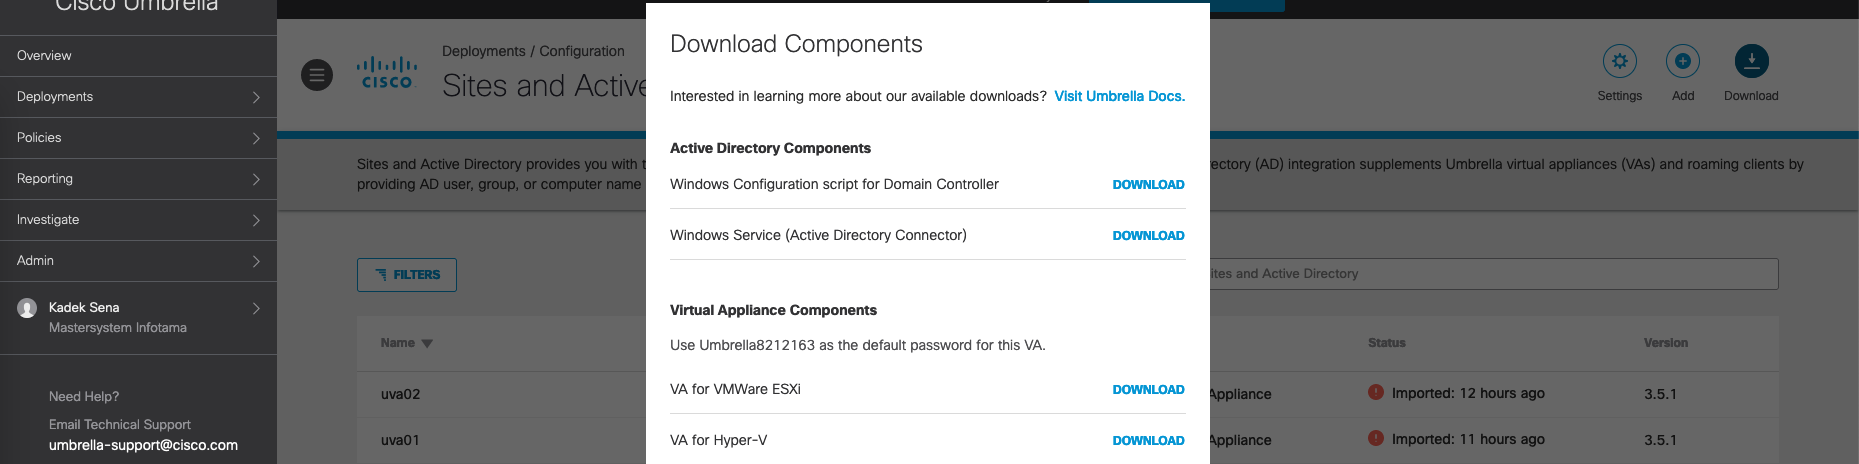Sort by Name column arrow
This screenshot has width=1859, height=464.
(x=427, y=344)
